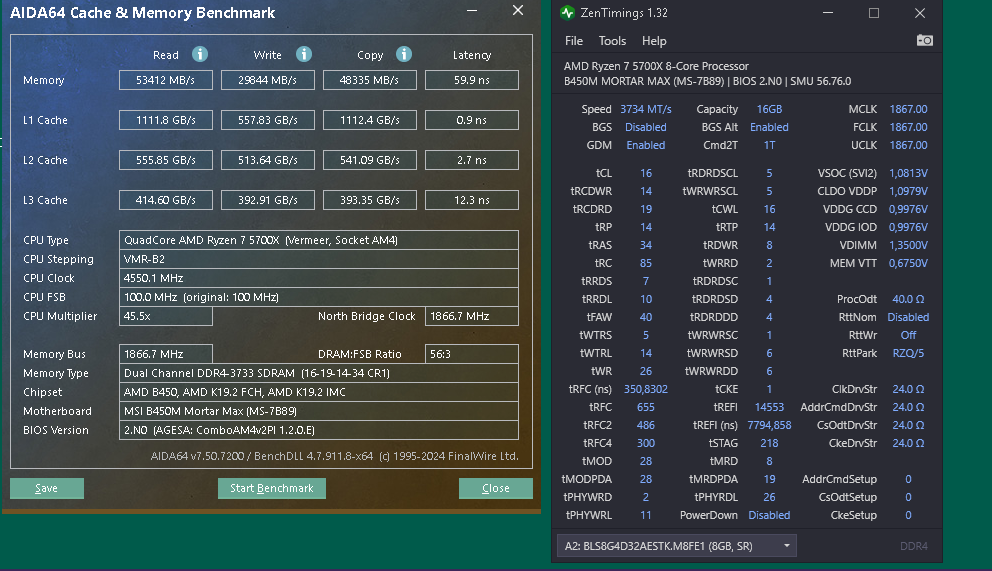992x571 pixels.
Task: Click the tWR value 26
Action: (645, 371)
